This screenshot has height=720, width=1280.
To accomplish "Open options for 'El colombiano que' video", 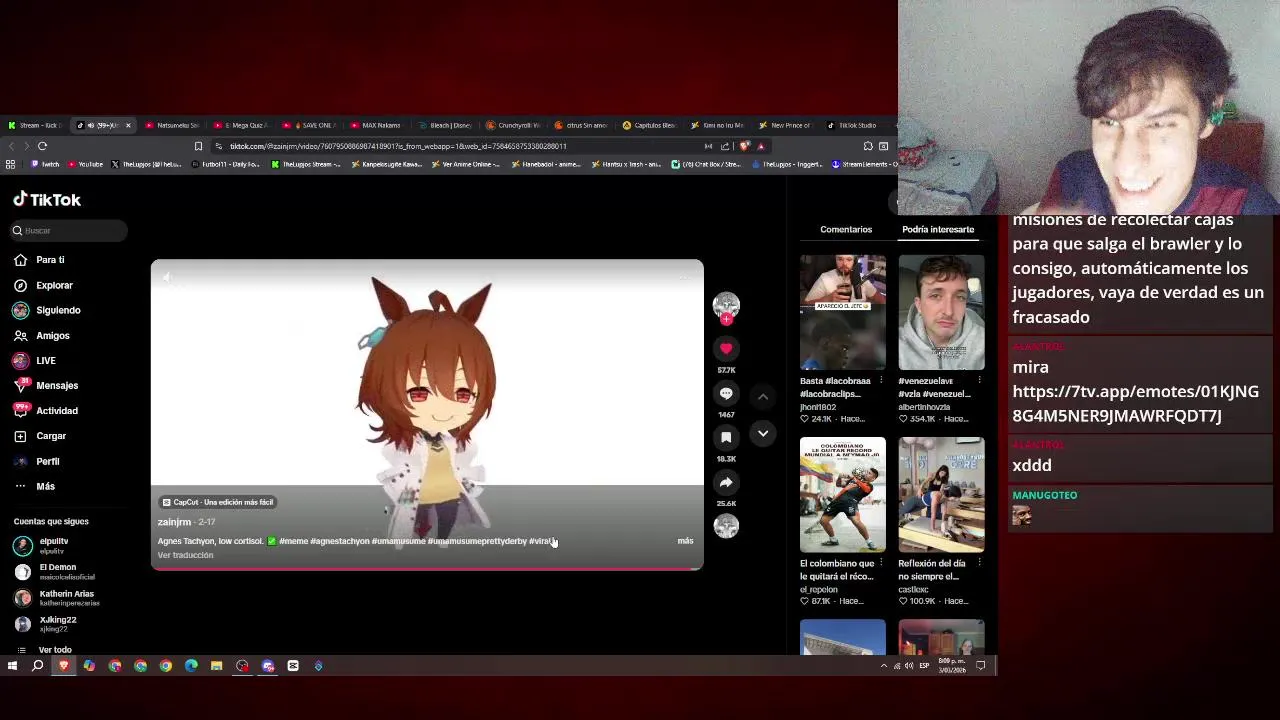I will [881, 563].
